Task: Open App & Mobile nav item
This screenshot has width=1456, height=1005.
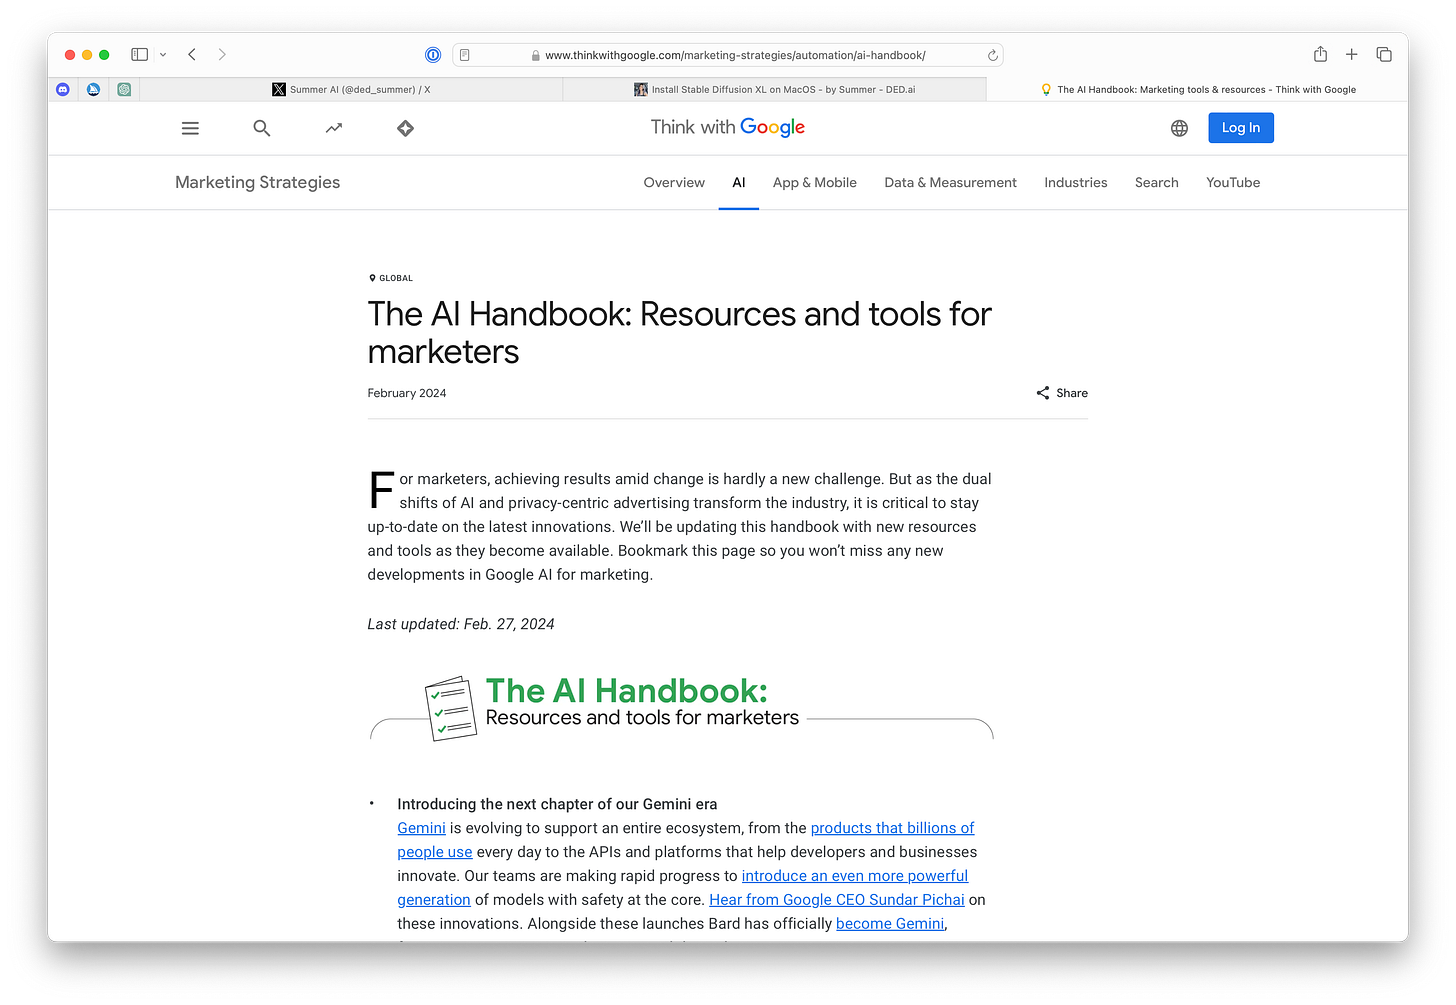Action: pyautogui.click(x=815, y=182)
